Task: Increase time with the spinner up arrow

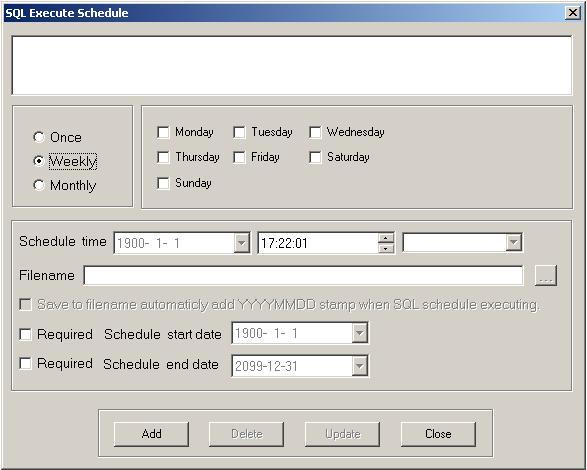Action: (386, 238)
